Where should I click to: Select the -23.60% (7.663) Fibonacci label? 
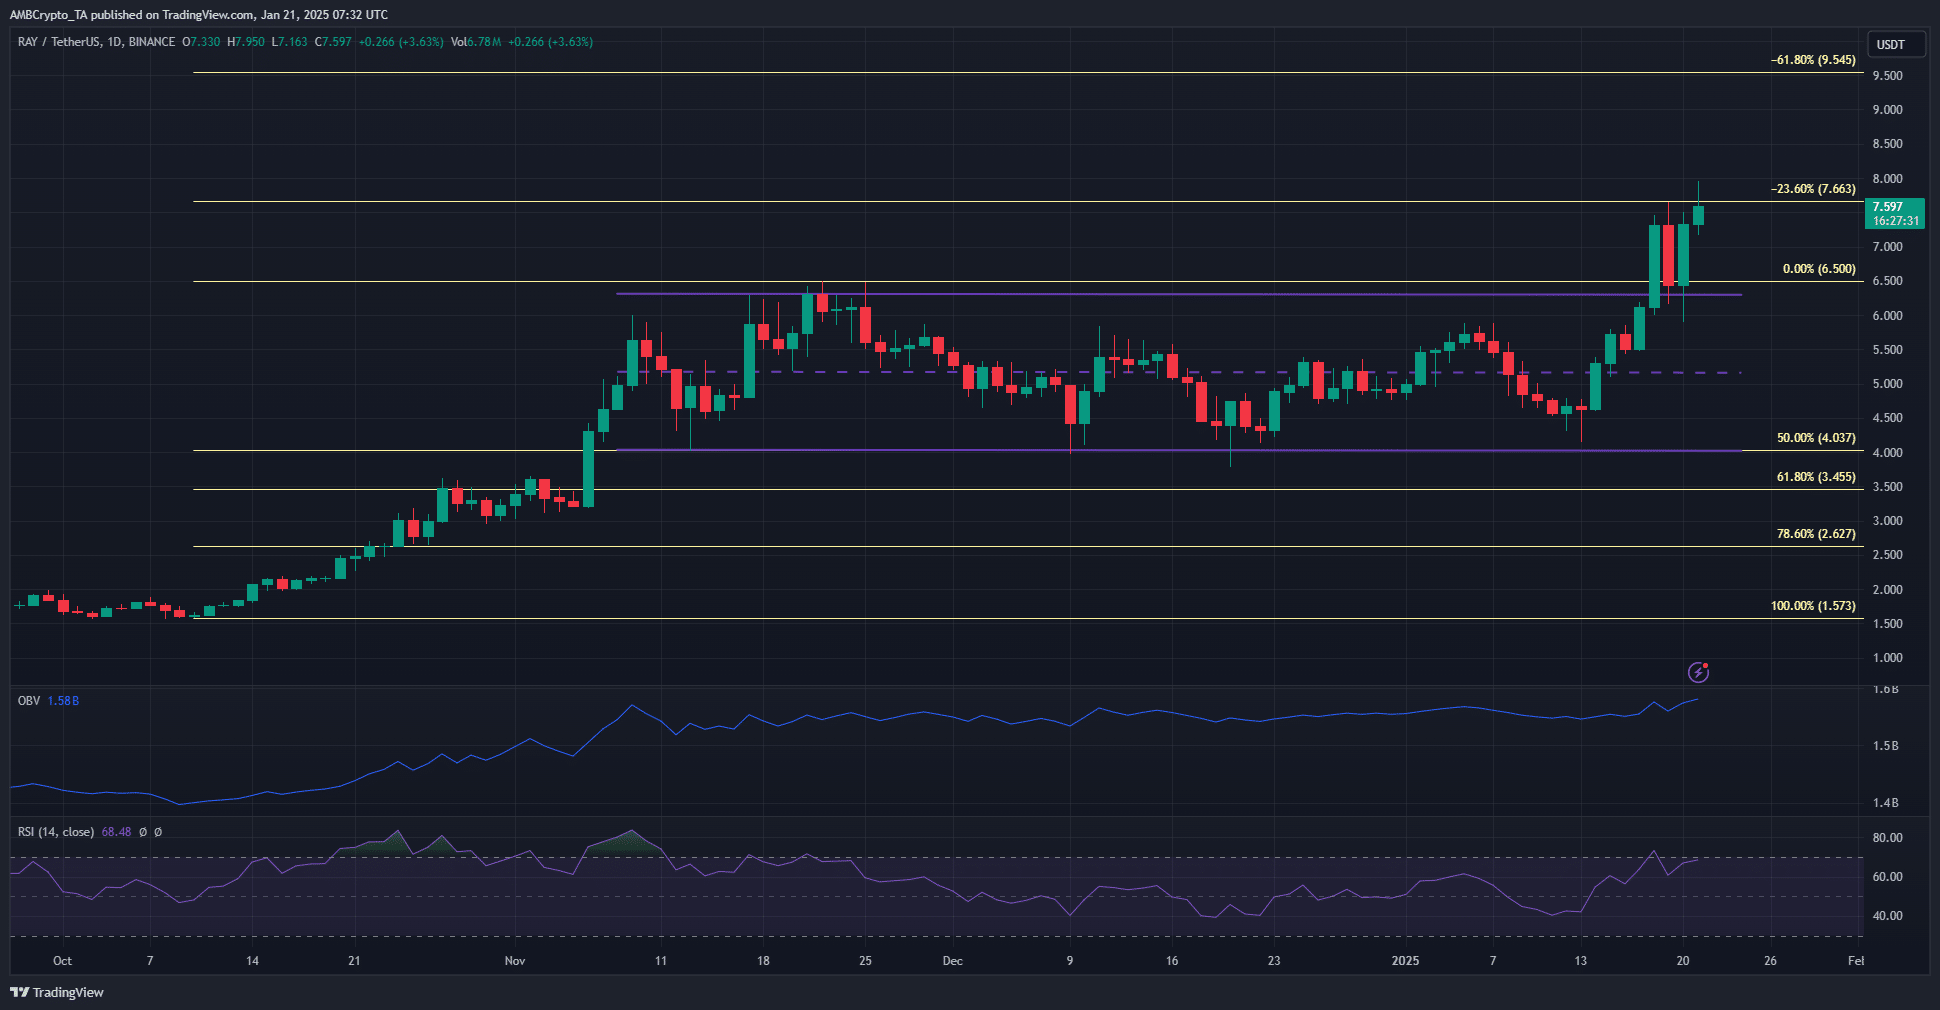[1813, 189]
